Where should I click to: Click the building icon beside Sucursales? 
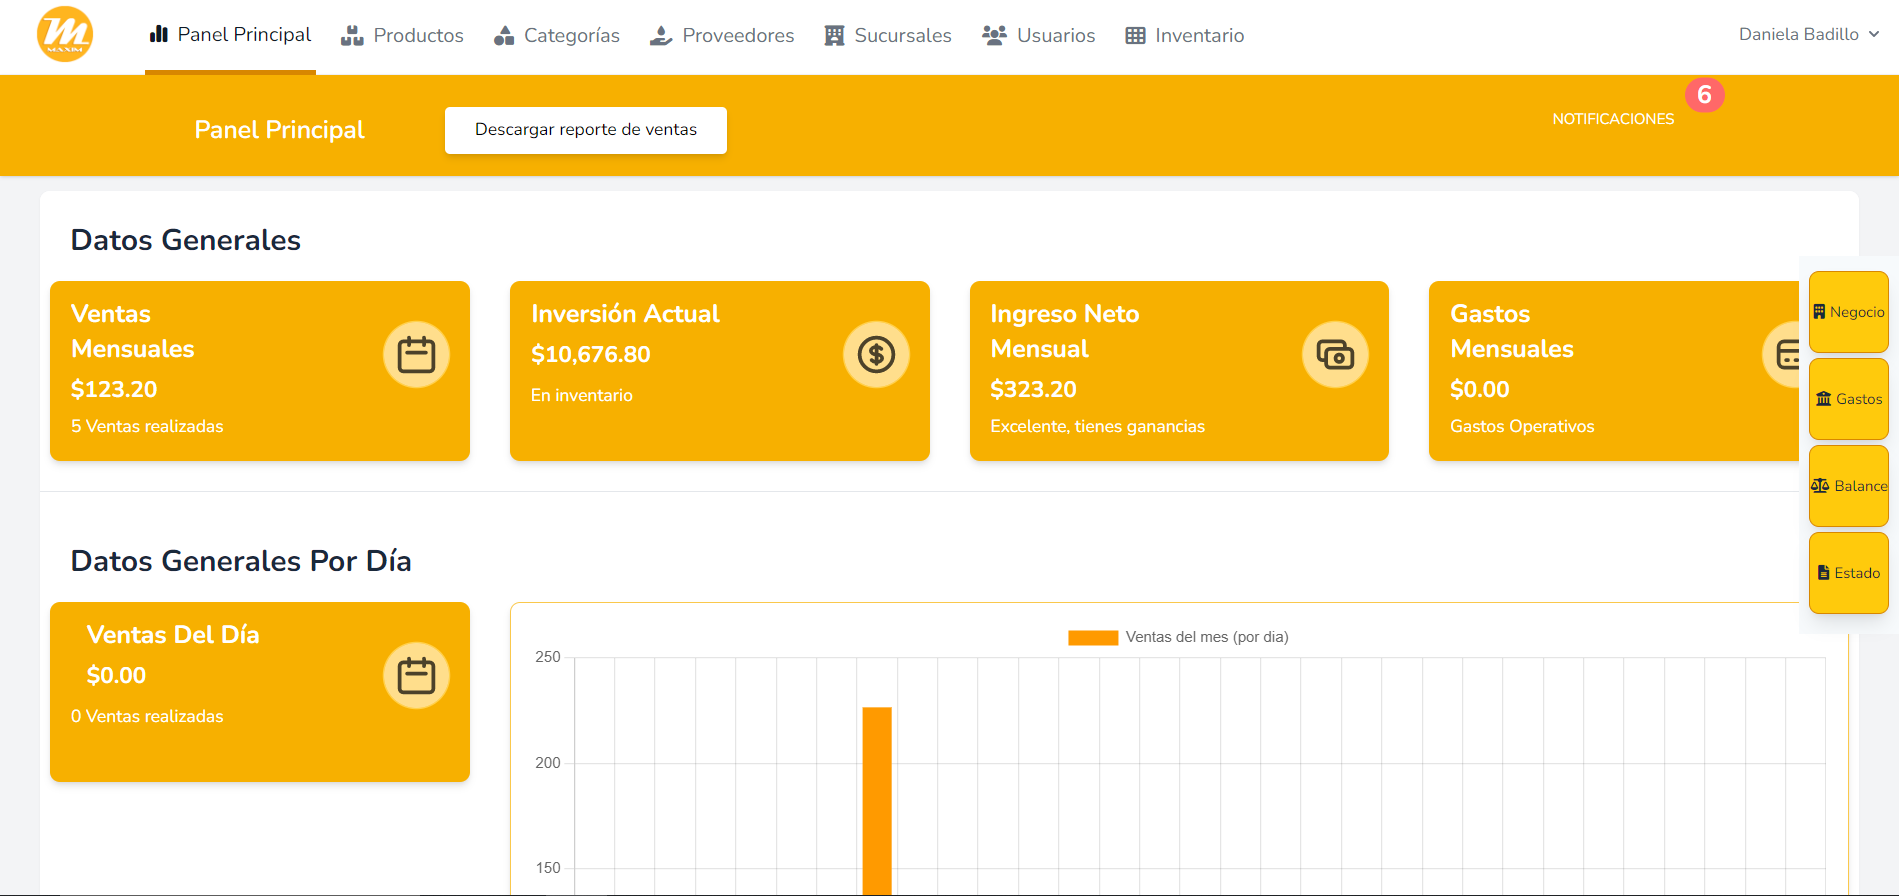(834, 36)
